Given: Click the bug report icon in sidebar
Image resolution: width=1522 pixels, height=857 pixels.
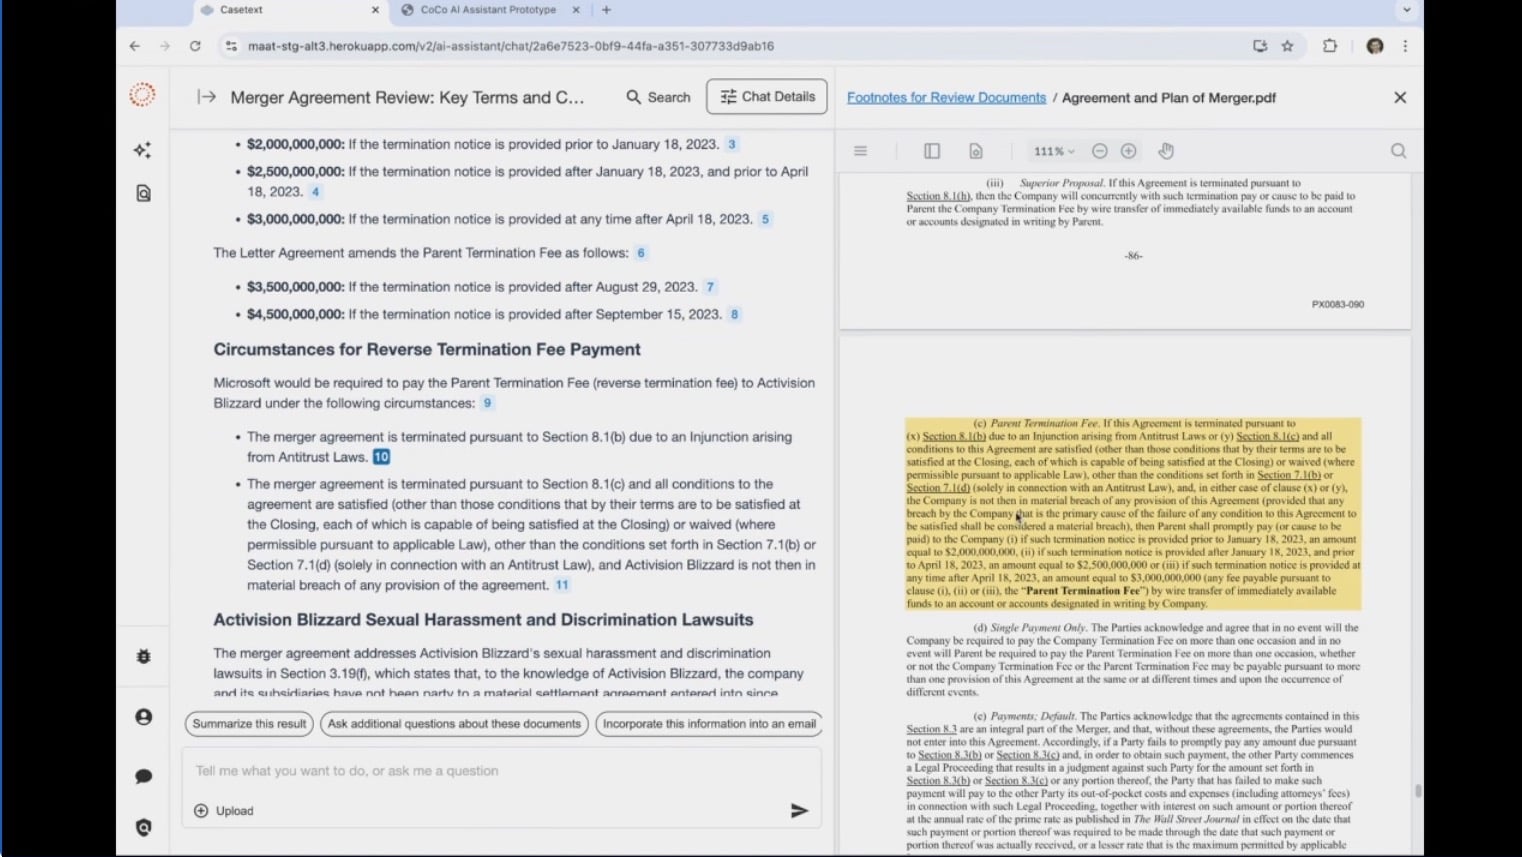Looking at the screenshot, I should coord(143,656).
